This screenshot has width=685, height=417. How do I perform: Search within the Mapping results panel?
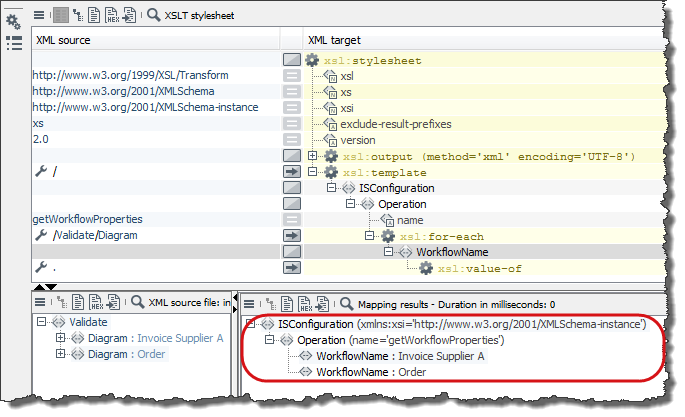pyautogui.click(x=347, y=303)
